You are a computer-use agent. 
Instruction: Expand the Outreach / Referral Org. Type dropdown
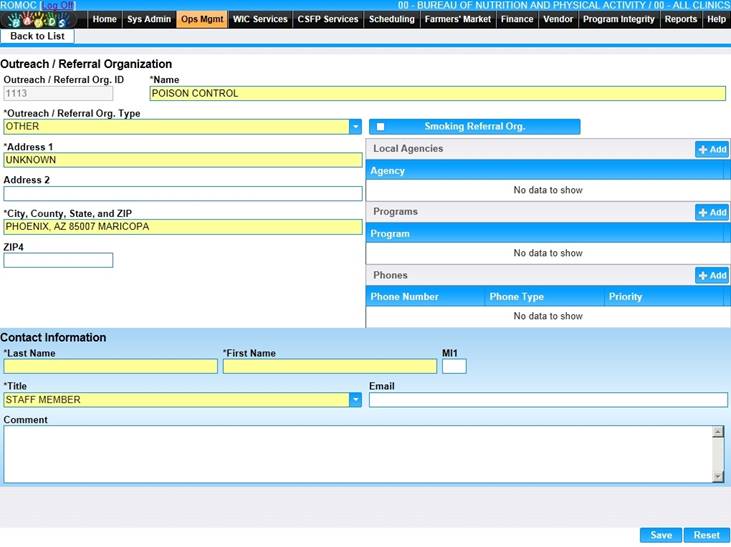pos(355,127)
